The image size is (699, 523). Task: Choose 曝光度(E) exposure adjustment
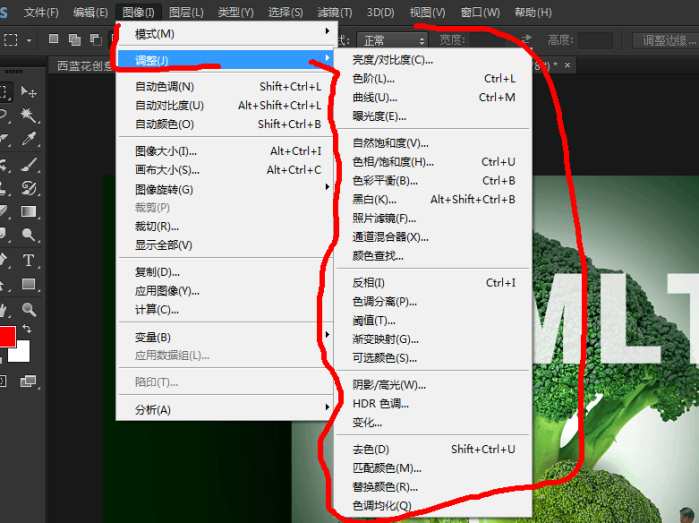tap(433, 116)
